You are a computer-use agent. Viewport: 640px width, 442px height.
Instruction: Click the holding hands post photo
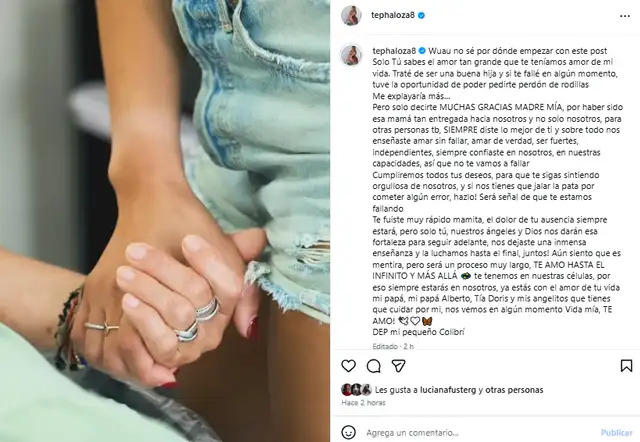(x=165, y=221)
